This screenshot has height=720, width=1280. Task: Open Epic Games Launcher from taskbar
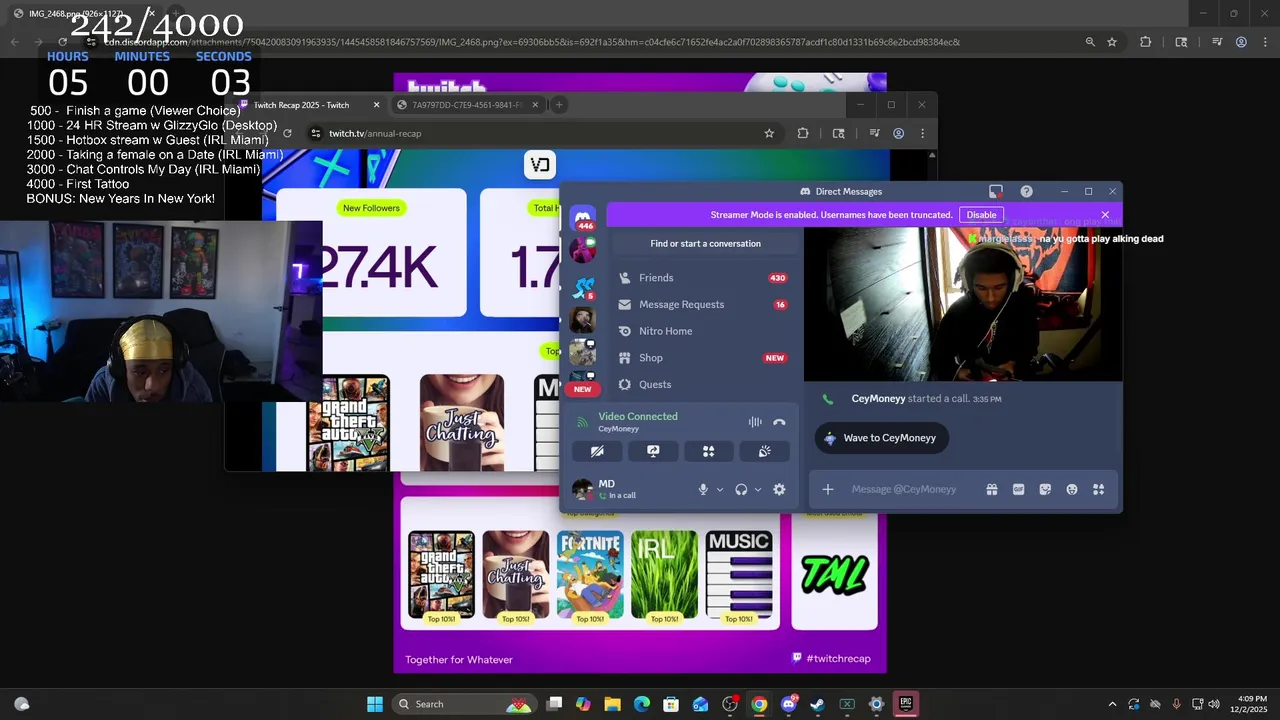point(905,704)
